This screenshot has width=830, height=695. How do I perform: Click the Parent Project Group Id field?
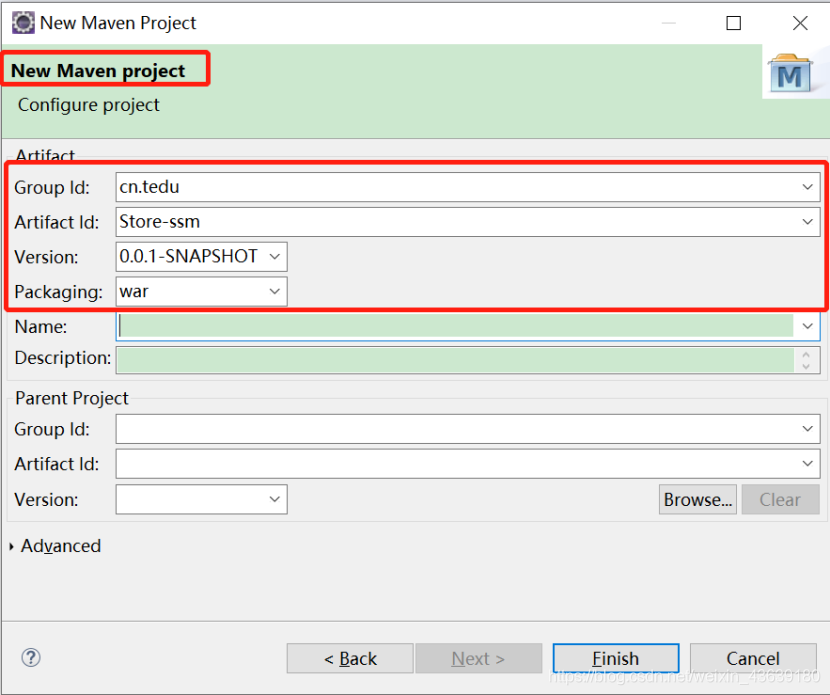(x=468, y=429)
